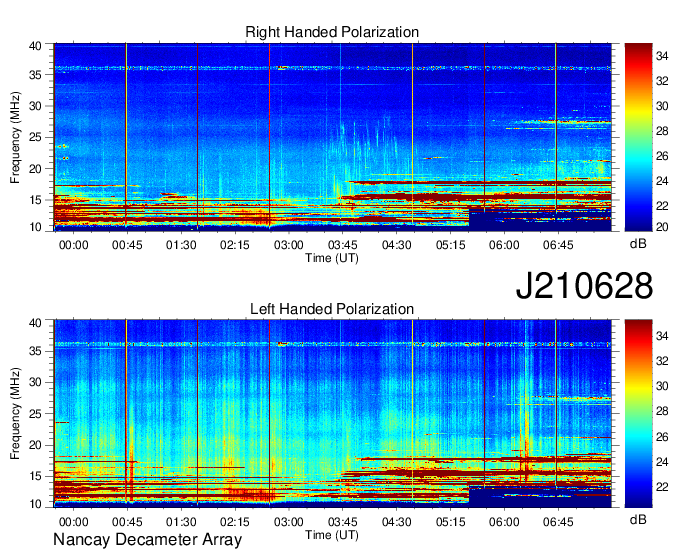Click 01:30 time tick of Left Handed plot
The height and width of the screenshot is (552, 680).
coord(181,522)
